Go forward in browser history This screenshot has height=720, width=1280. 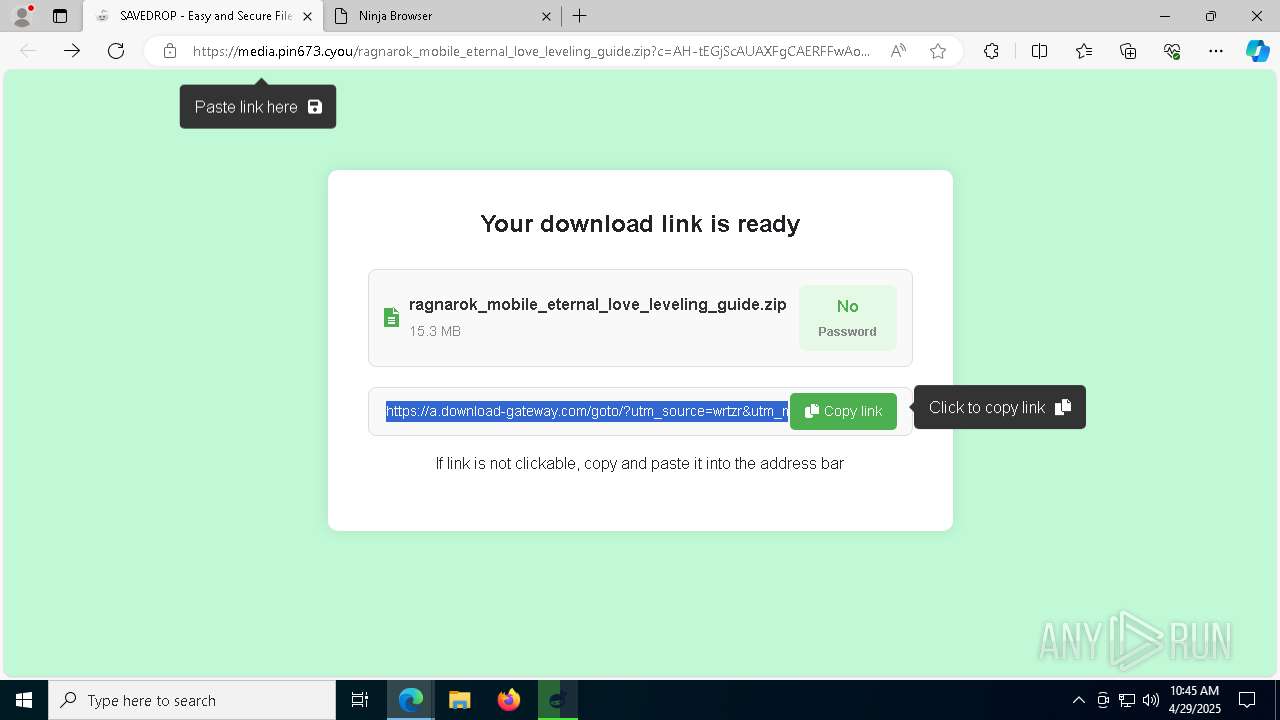72,51
